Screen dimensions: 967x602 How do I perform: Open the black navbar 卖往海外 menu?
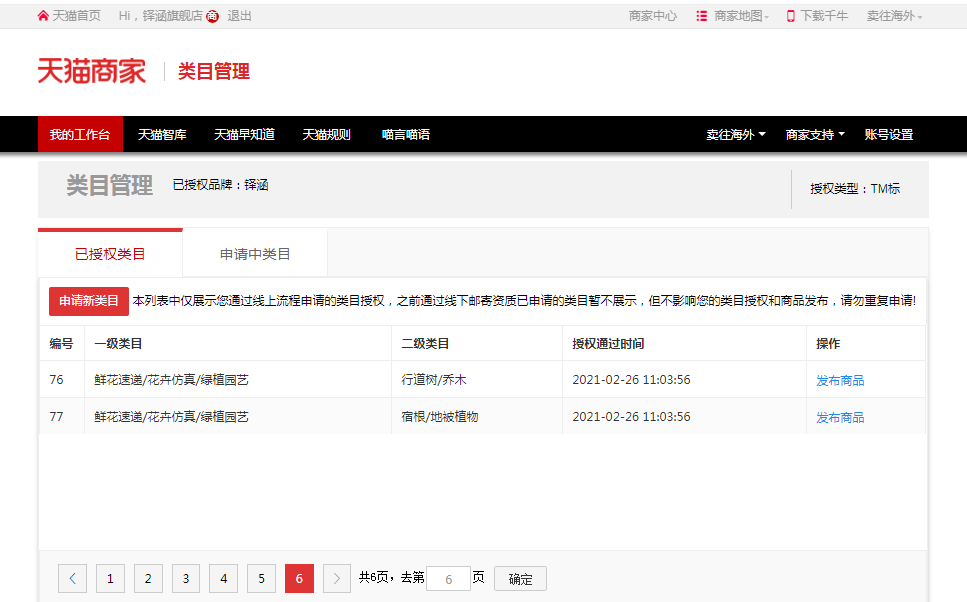736,134
